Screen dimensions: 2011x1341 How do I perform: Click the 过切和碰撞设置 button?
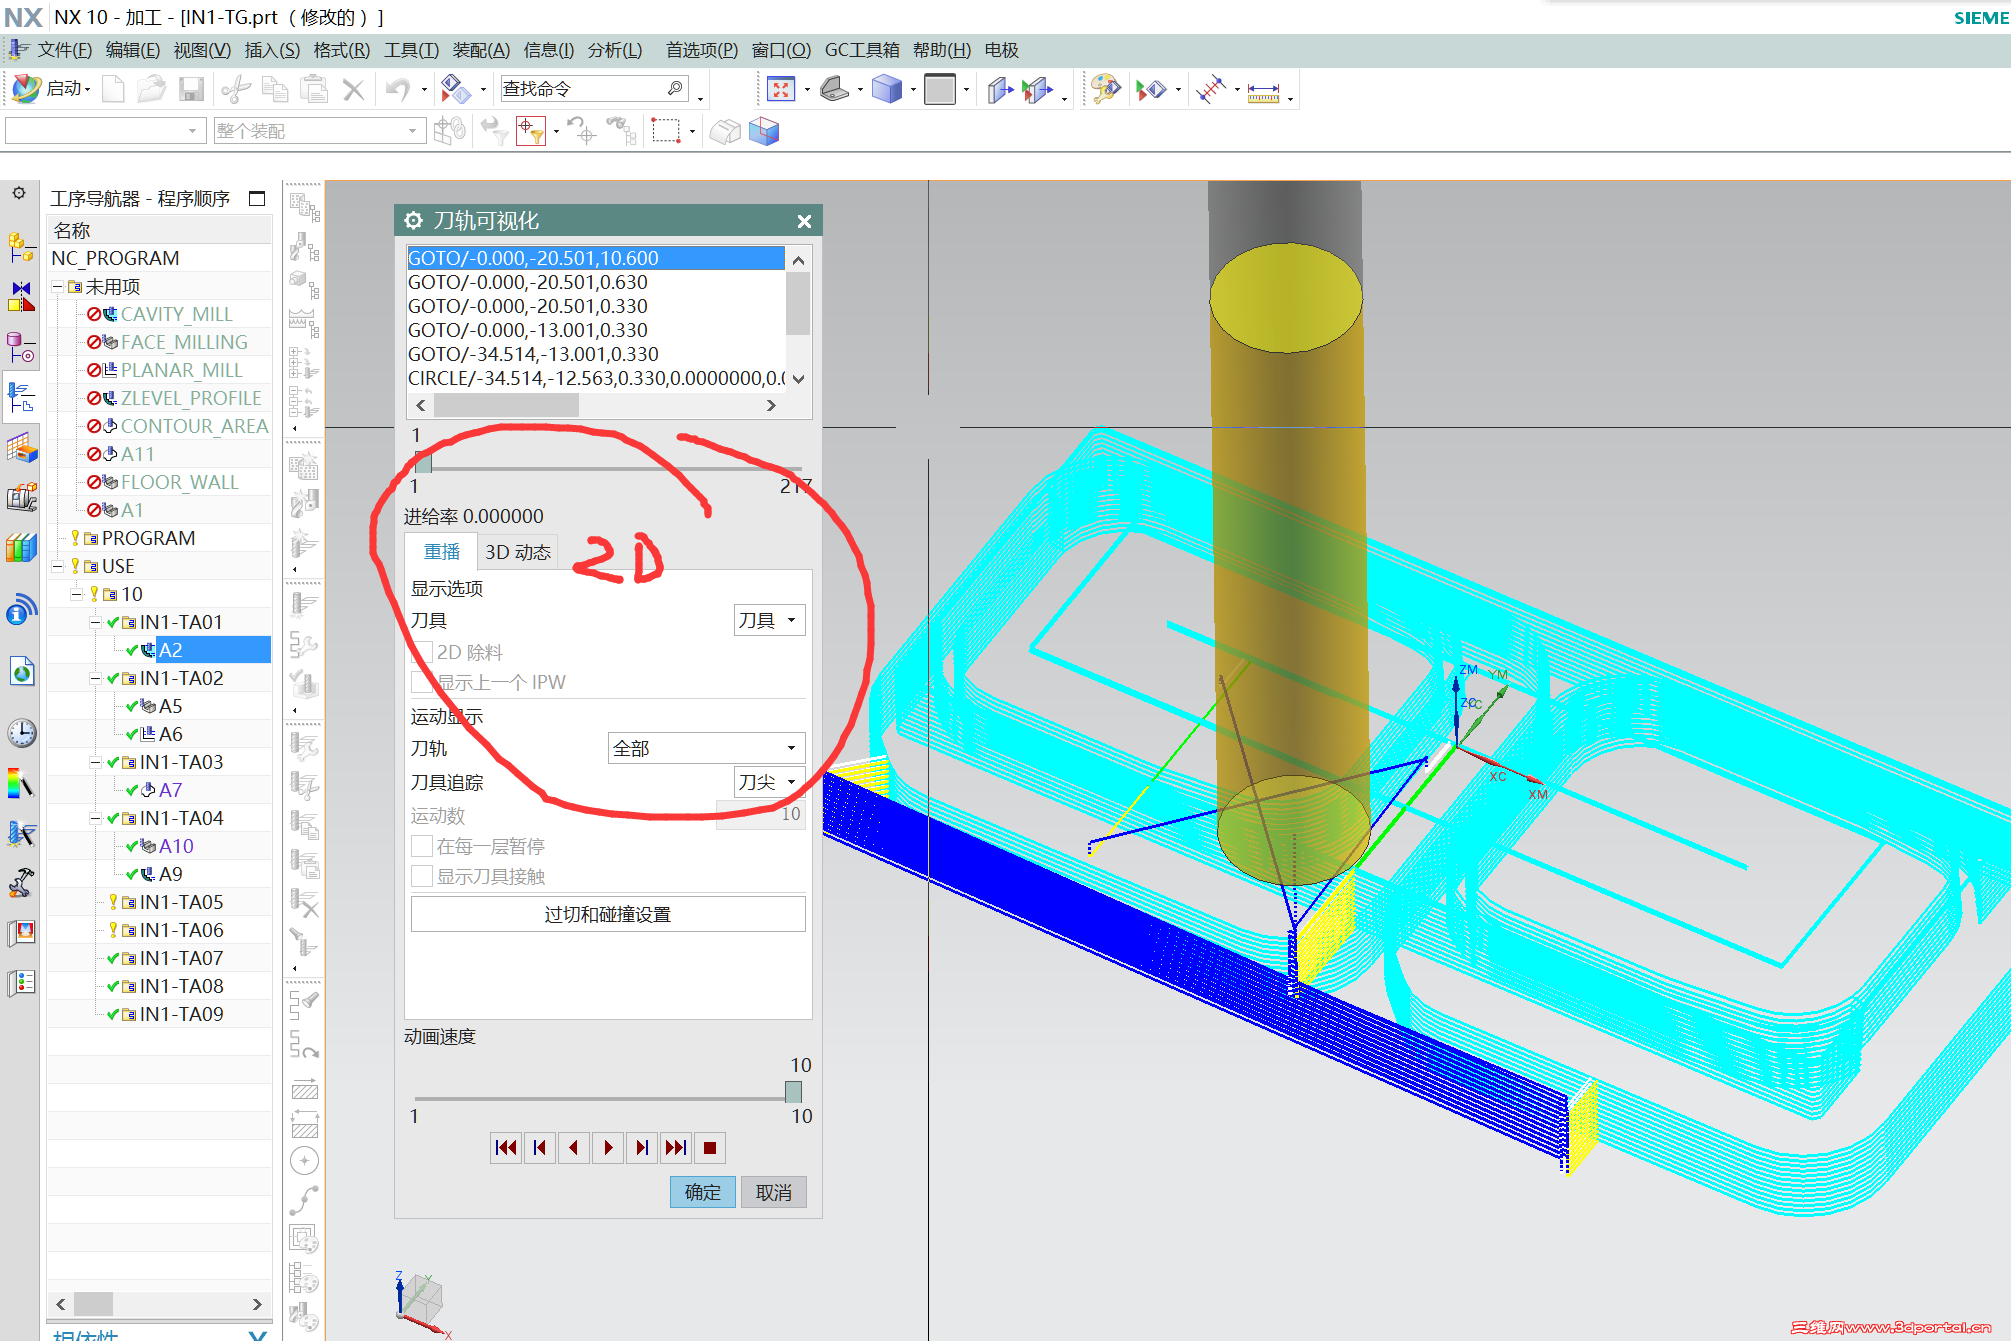(x=607, y=914)
